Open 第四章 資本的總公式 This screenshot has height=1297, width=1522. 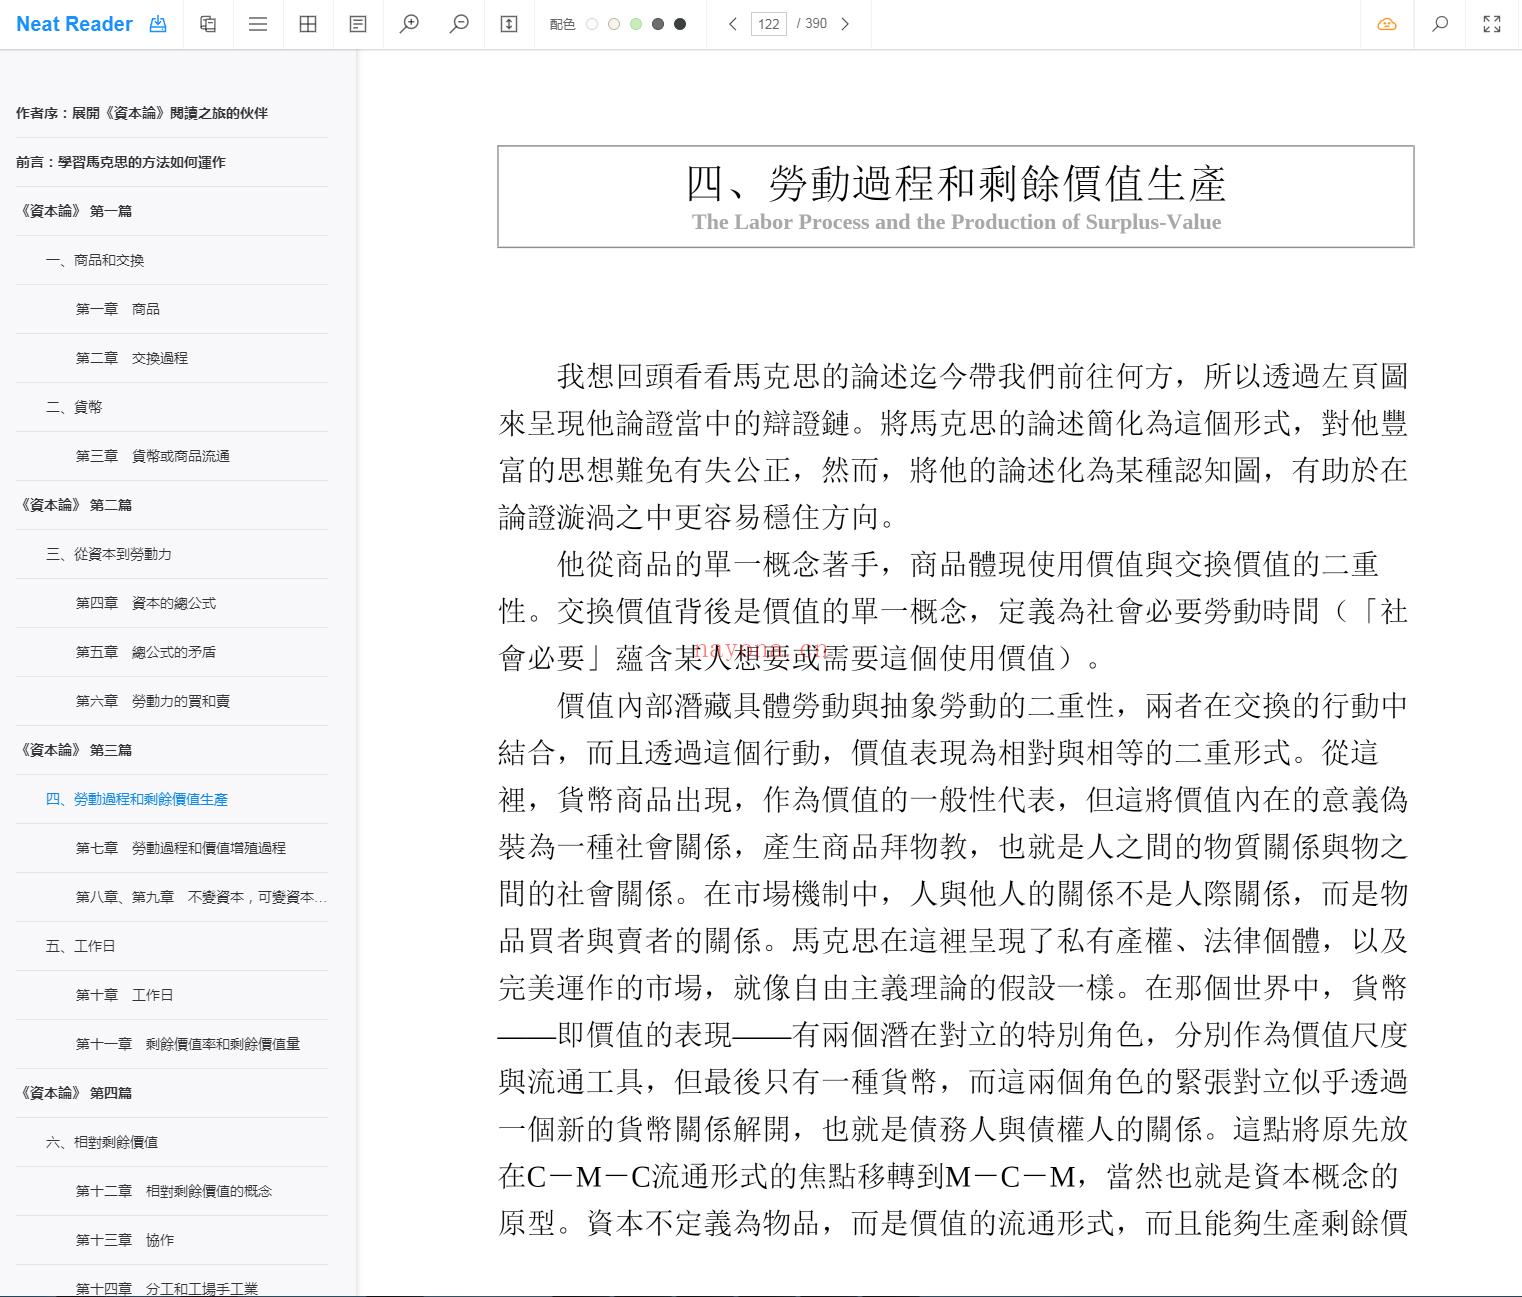click(146, 603)
